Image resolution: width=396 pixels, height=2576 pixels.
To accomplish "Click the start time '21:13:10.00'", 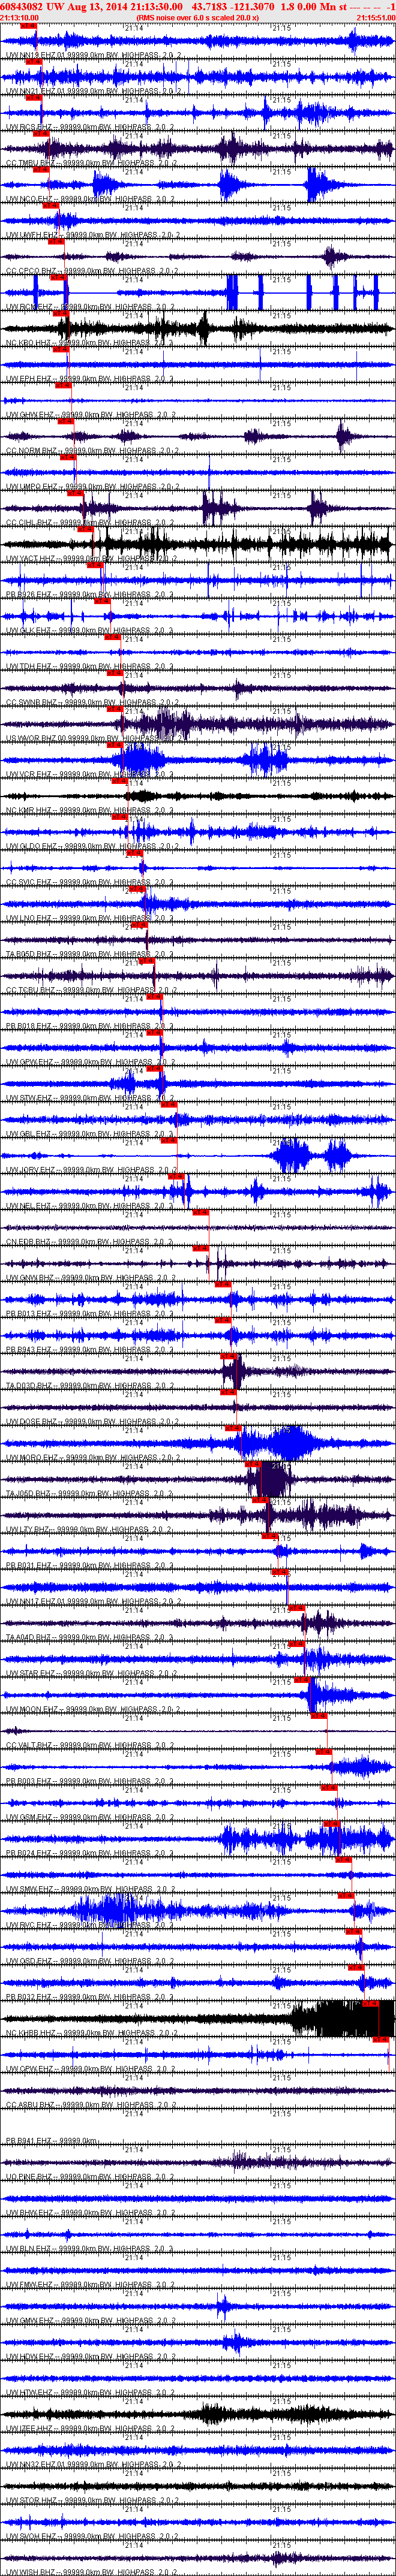I will coord(20,17).
